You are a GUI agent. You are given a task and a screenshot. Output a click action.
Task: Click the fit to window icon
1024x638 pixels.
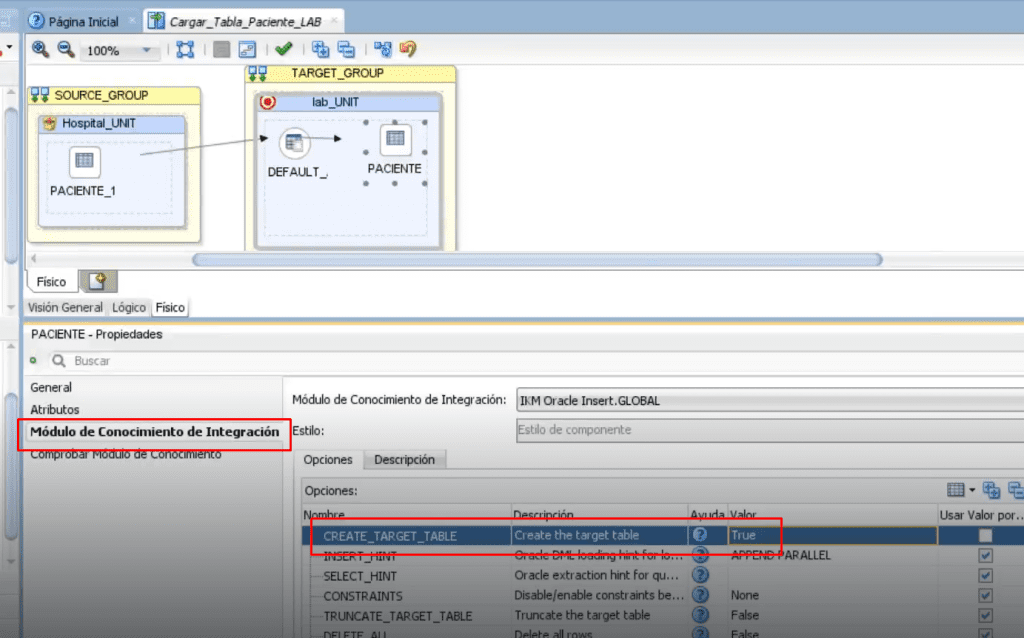pos(185,50)
